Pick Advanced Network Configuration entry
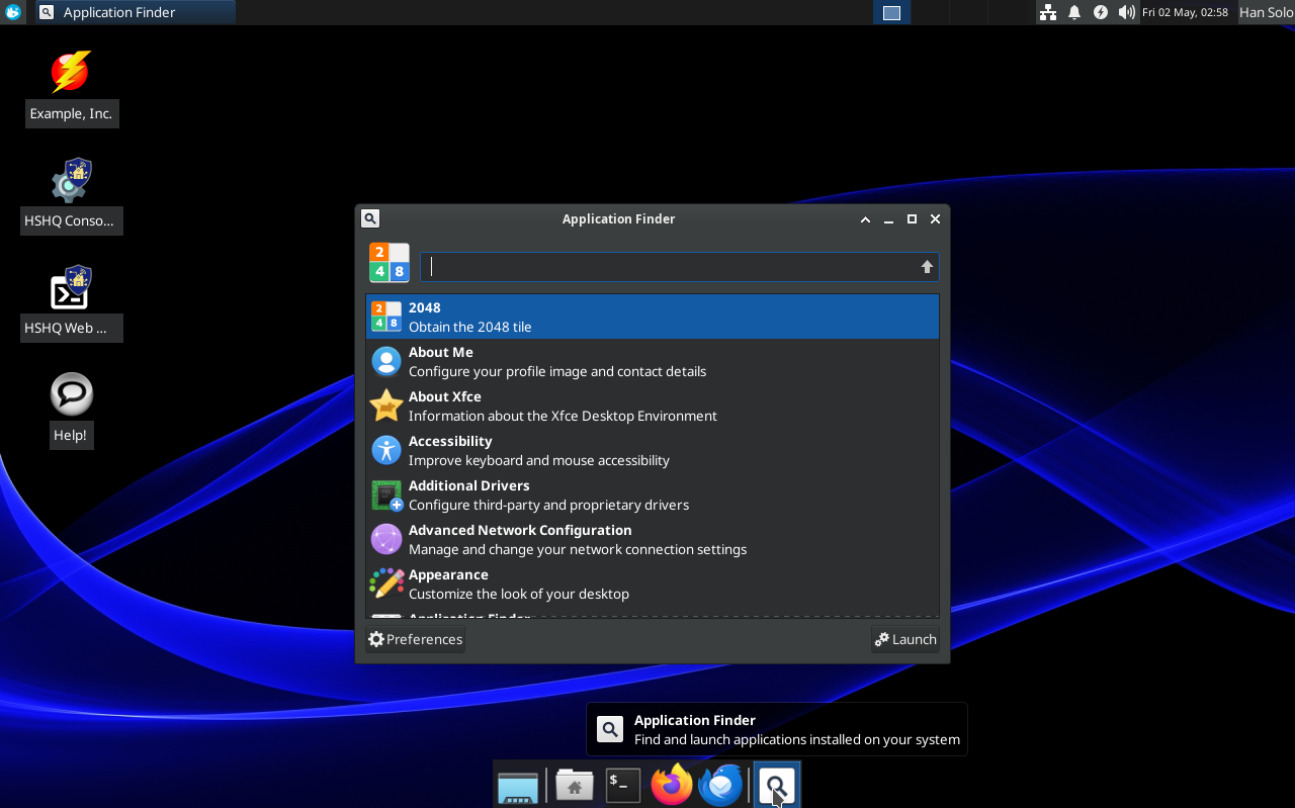 [x=519, y=539]
